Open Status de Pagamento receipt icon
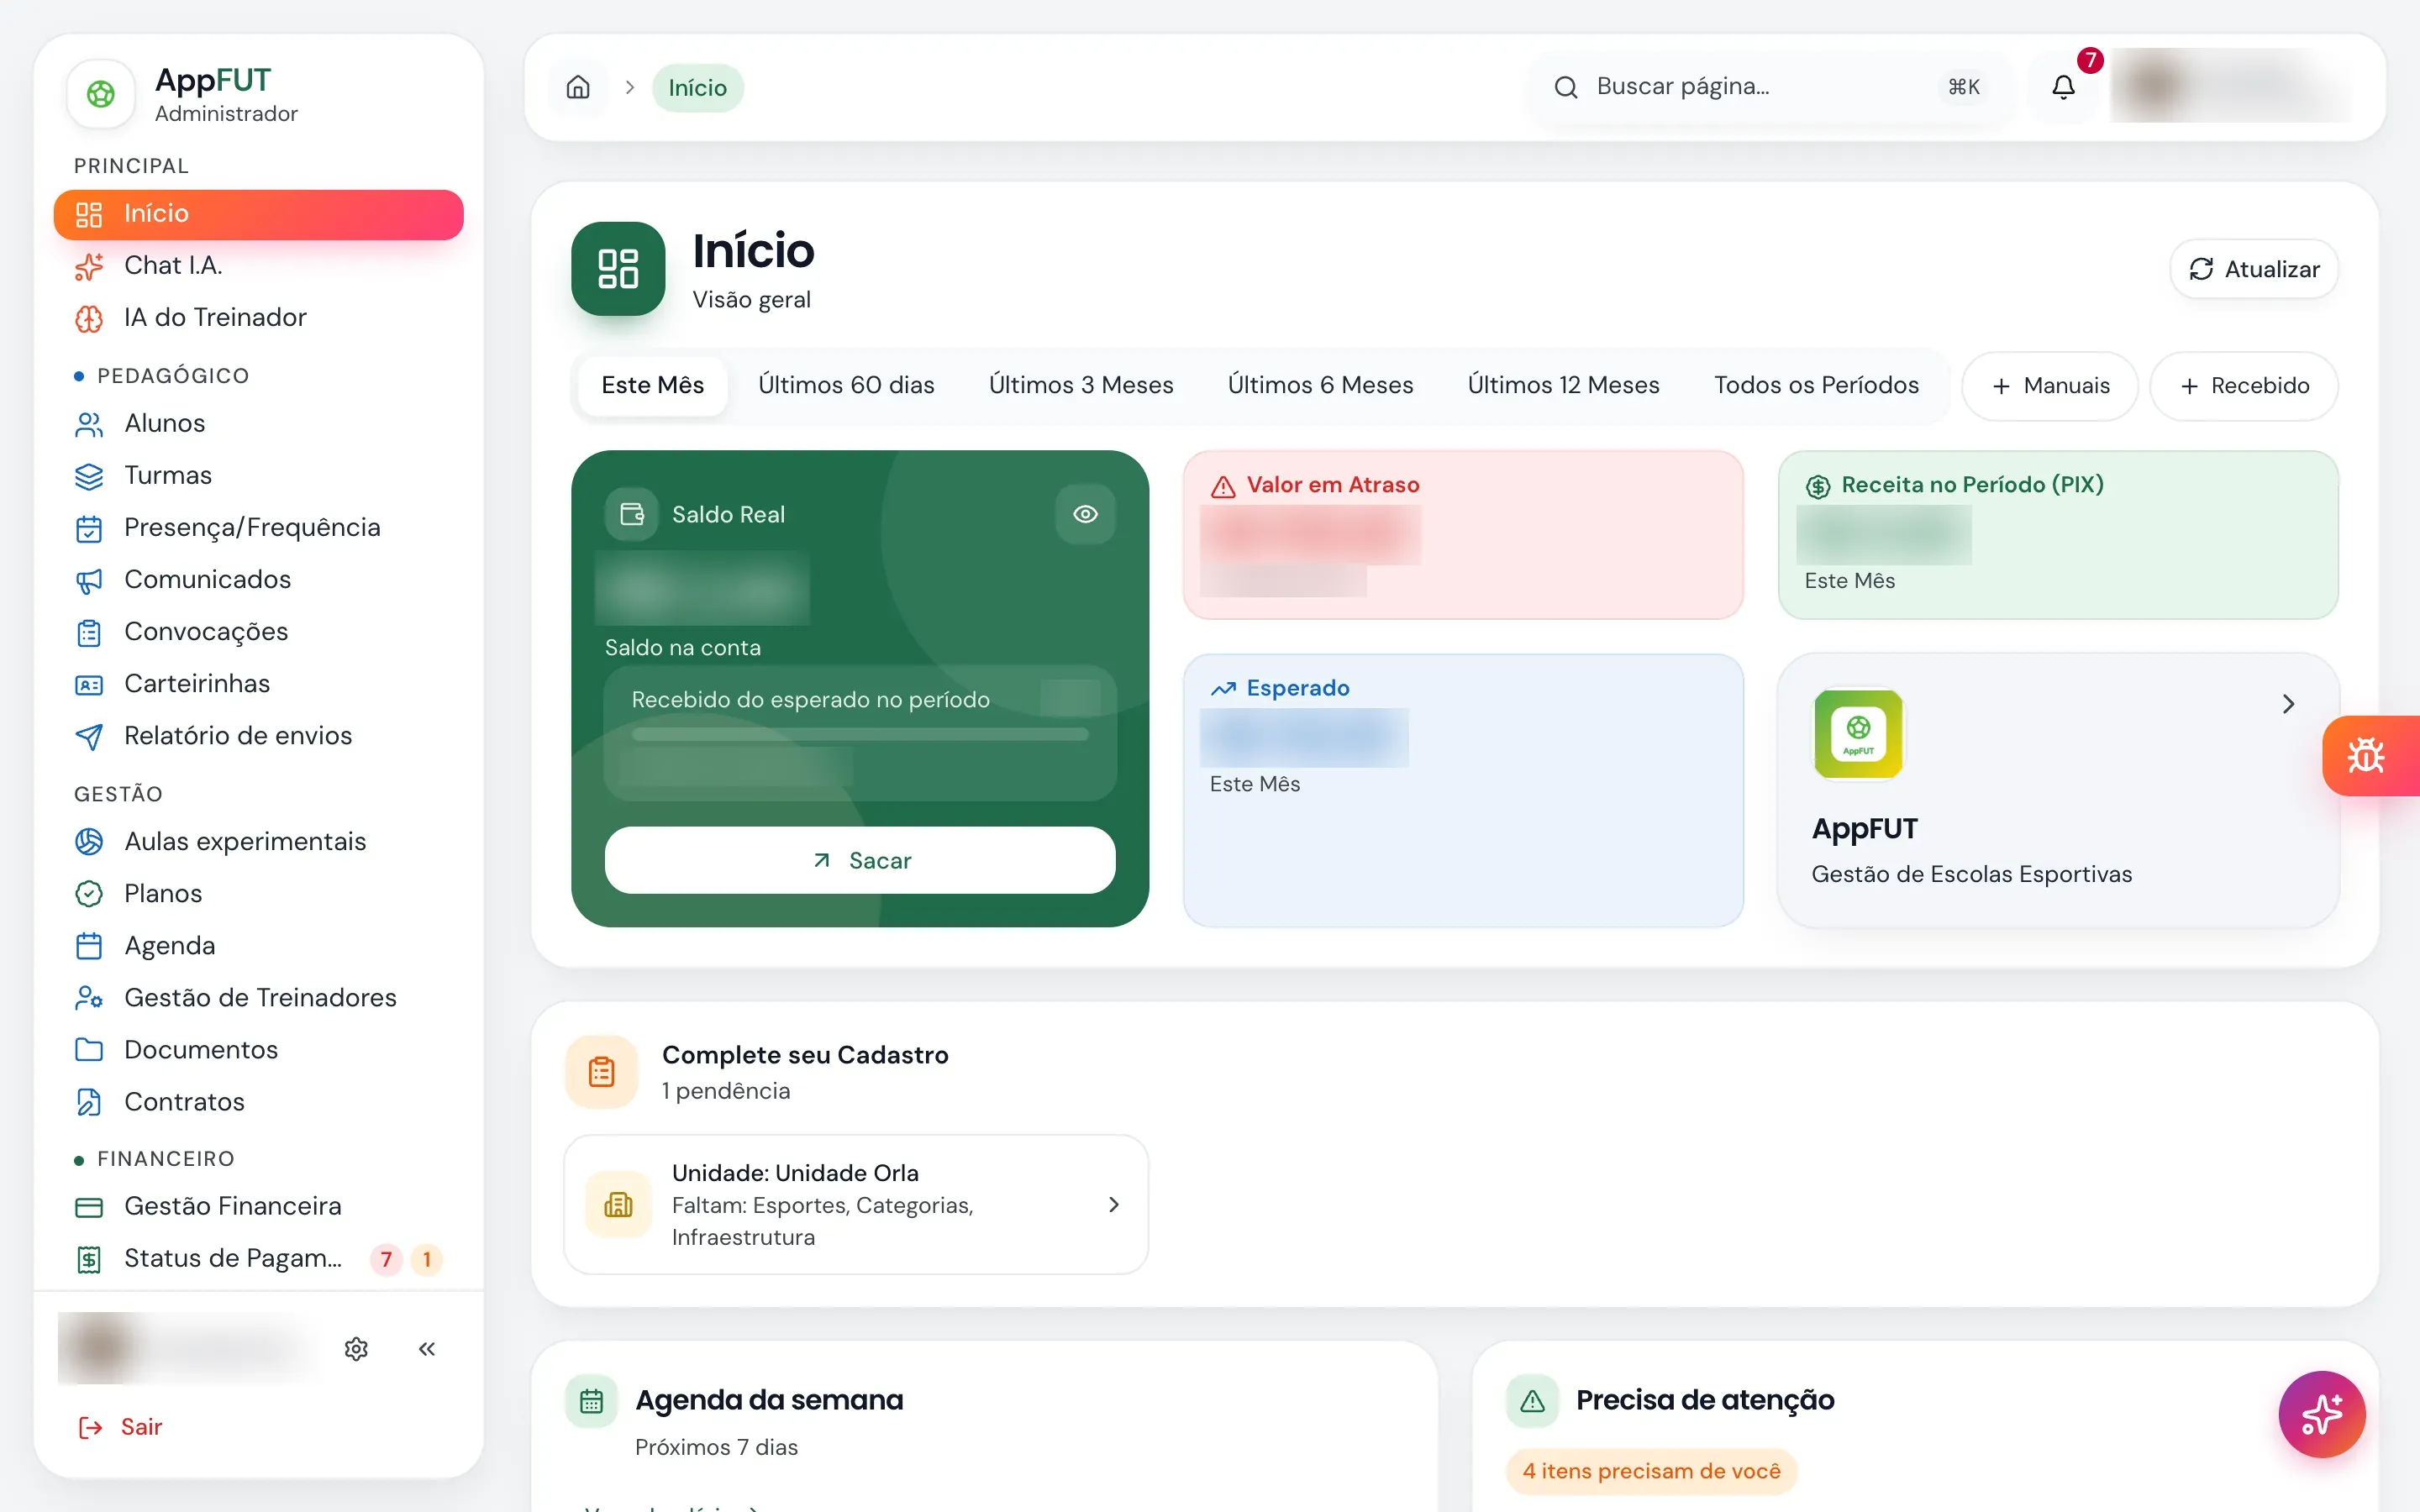The width and height of the screenshot is (2420, 1512). (x=89, y=1260)
